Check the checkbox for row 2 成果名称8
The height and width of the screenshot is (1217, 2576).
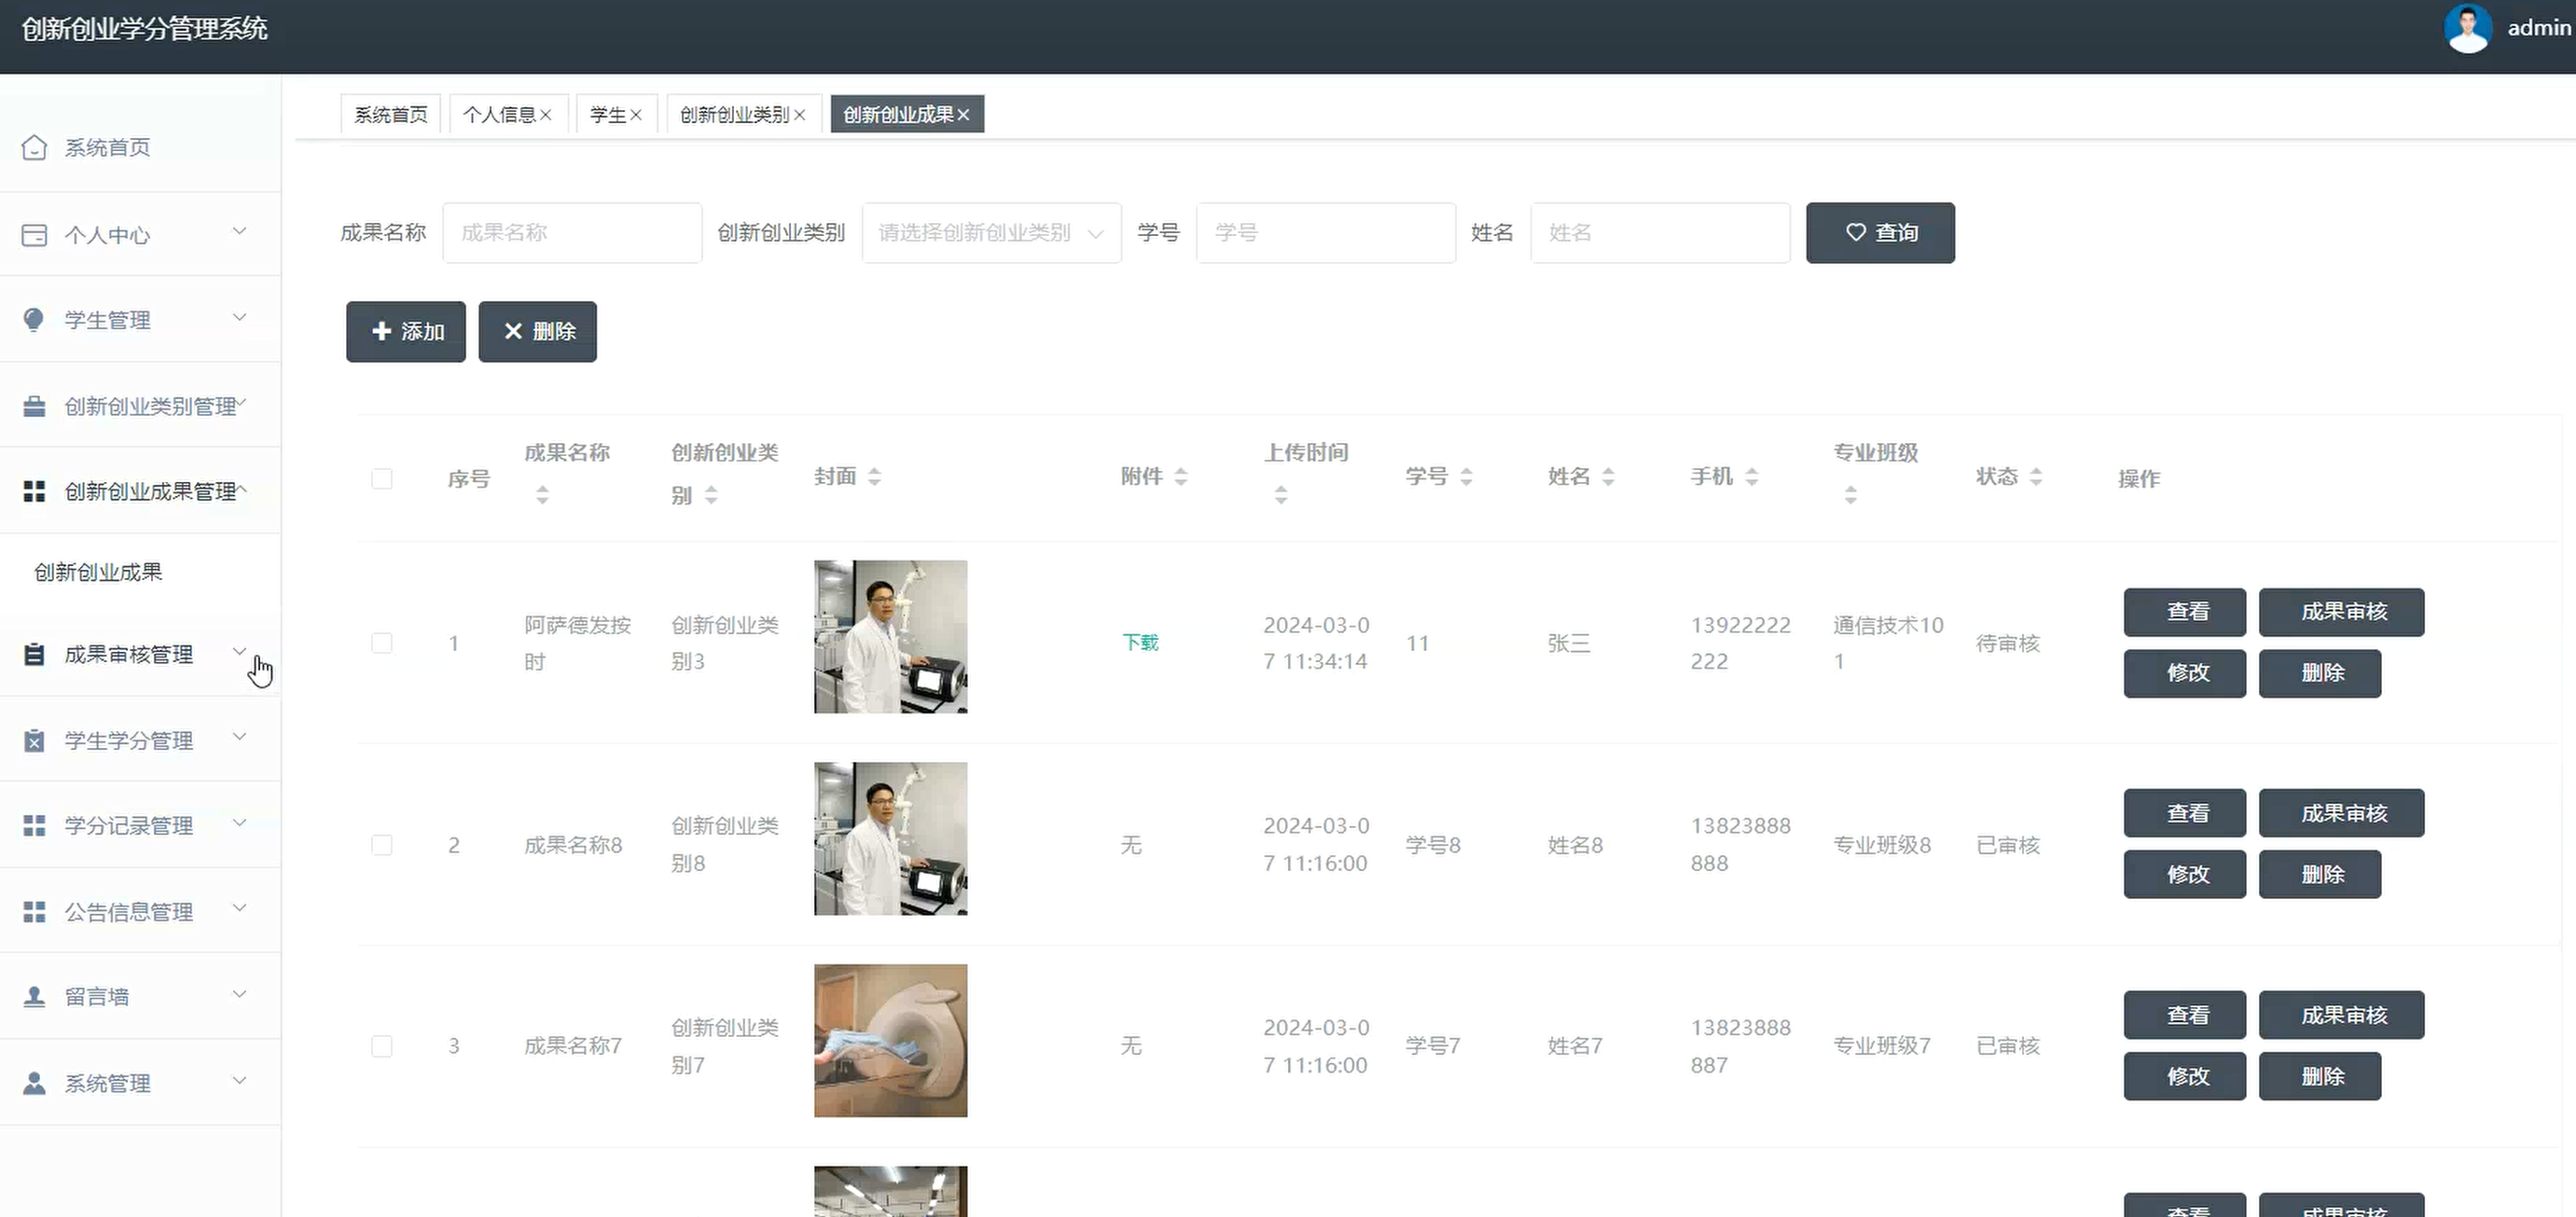pos(382,845)
